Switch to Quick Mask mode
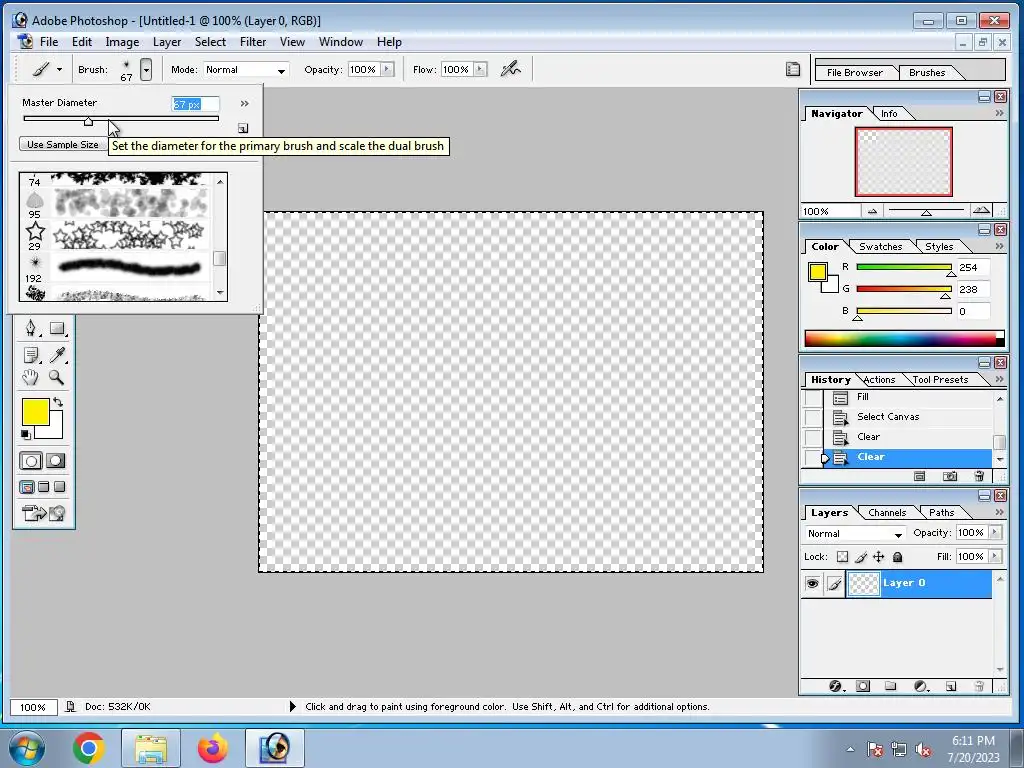1024x768 pixels. [56, 461]
